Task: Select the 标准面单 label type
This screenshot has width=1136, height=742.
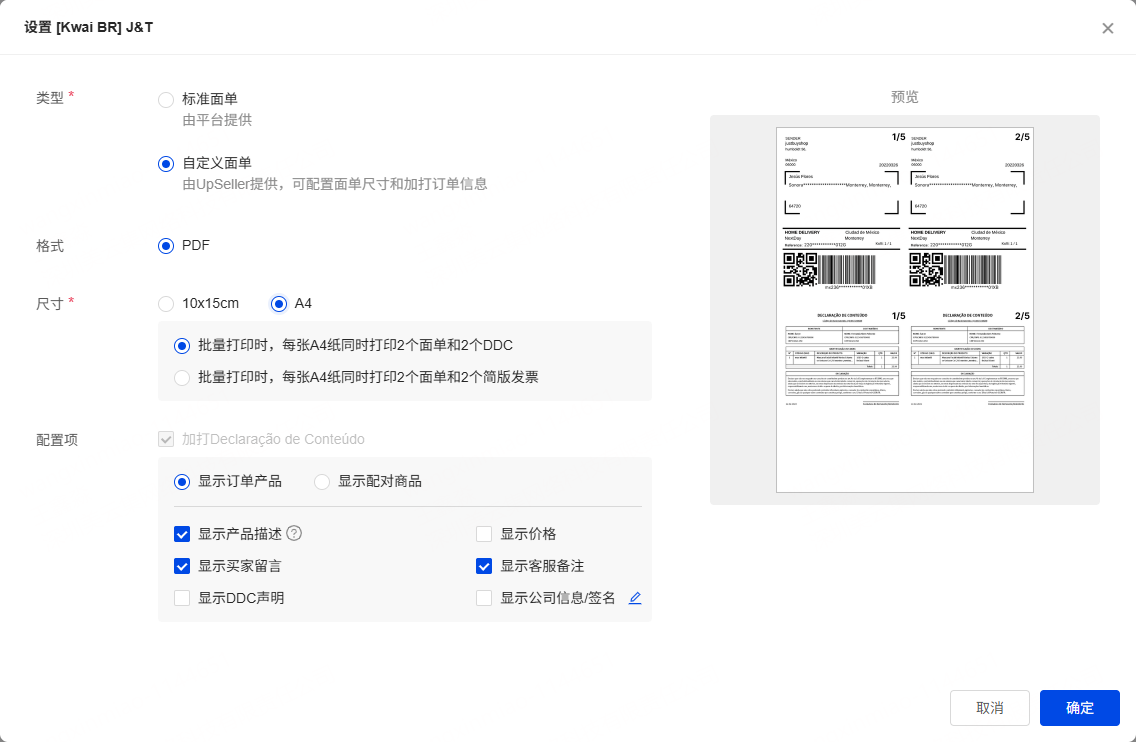Action: click(x=166, y=99)
